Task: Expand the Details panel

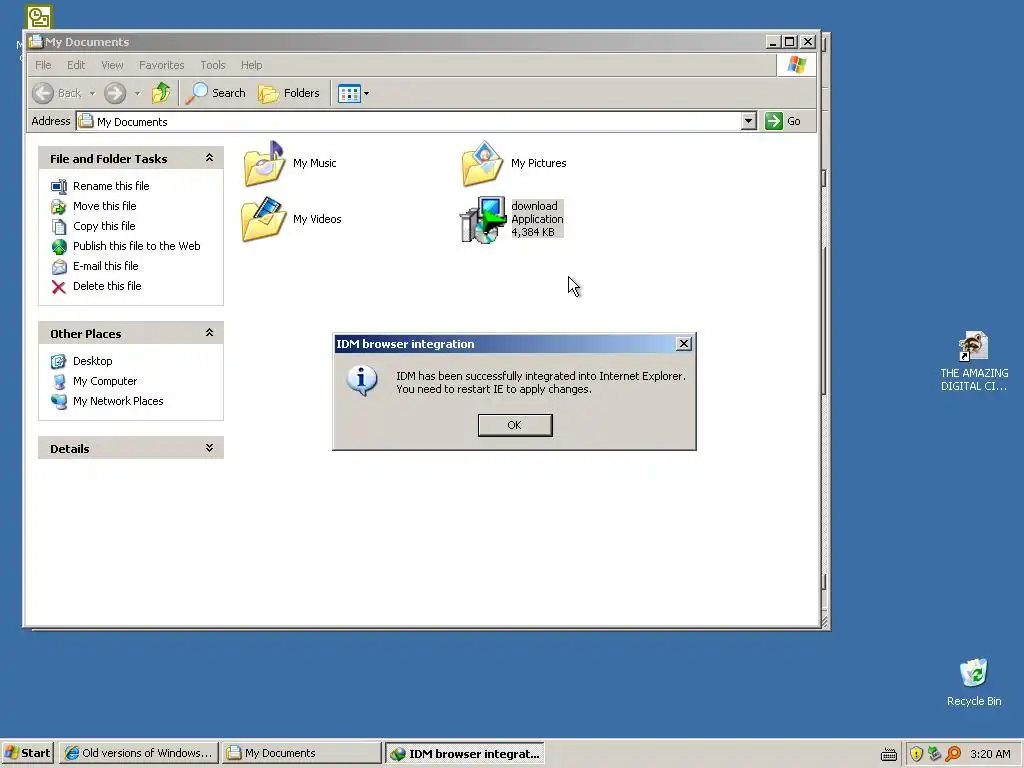Action: [209, 448]
